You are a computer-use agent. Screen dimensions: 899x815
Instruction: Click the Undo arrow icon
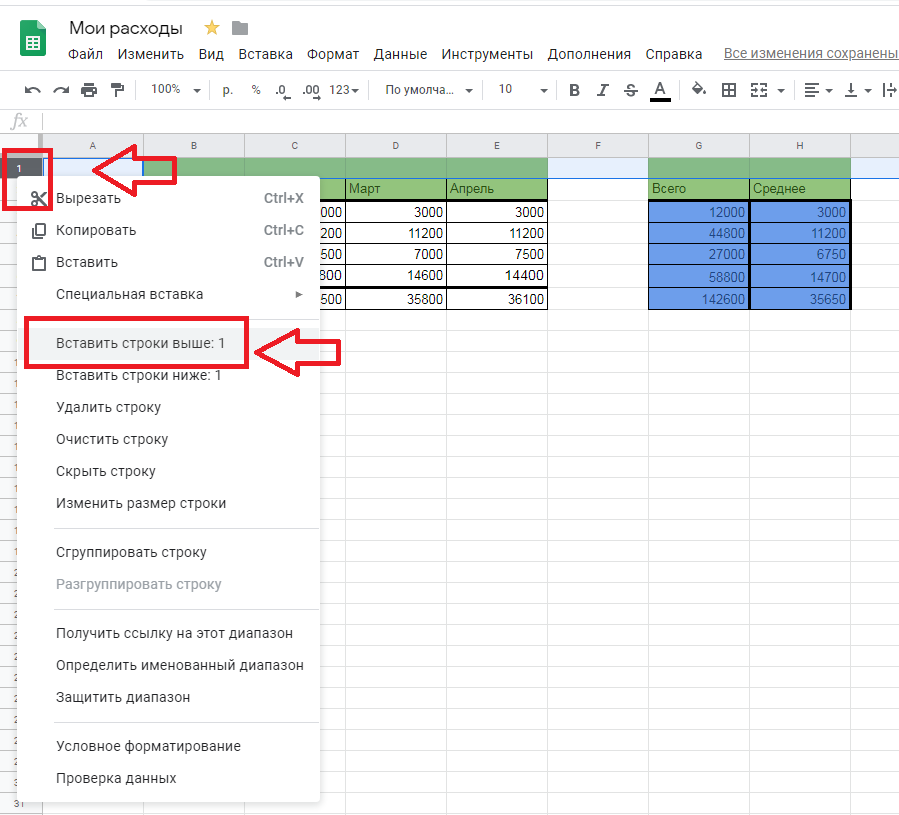33,90
